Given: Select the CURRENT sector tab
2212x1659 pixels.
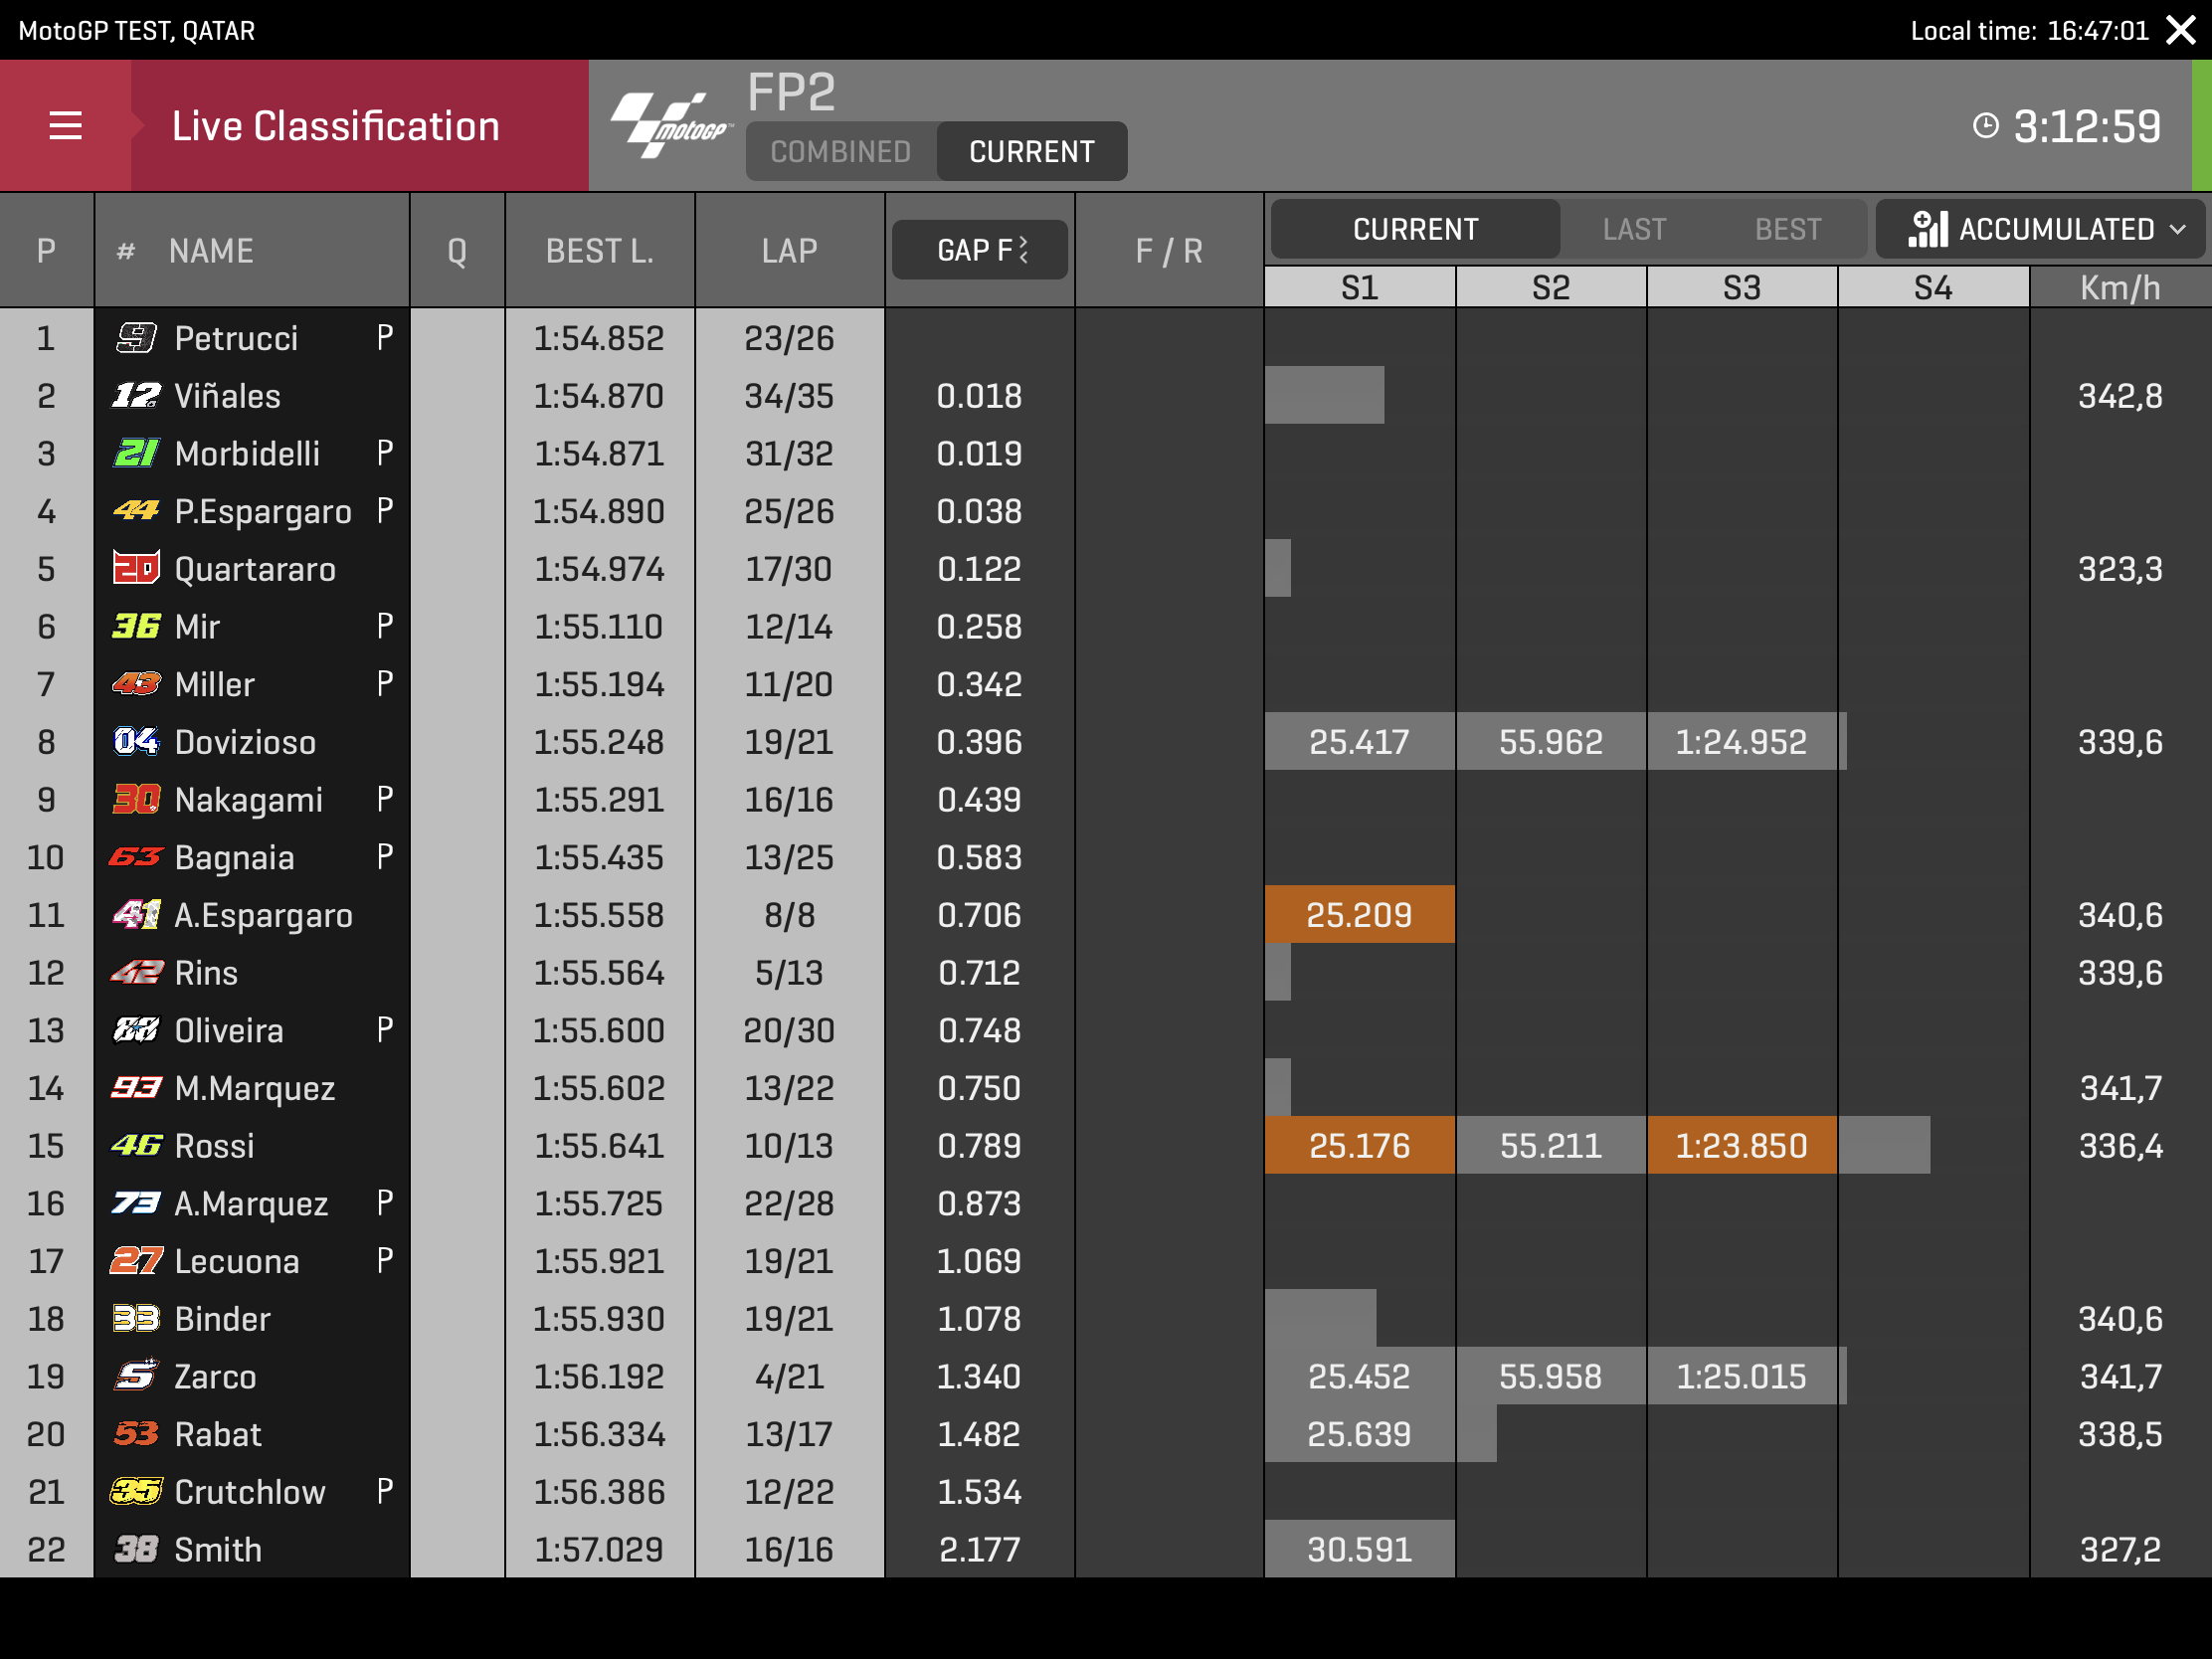Looking at the screenshot, I should pyautogui.click(x=1415, y=229).
